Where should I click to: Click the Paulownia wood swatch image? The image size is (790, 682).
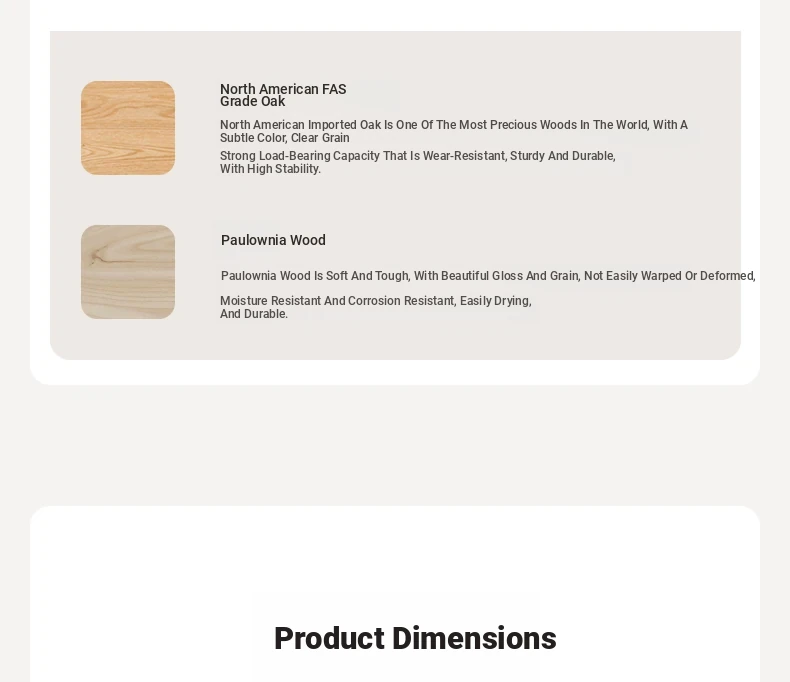point(128,272)
